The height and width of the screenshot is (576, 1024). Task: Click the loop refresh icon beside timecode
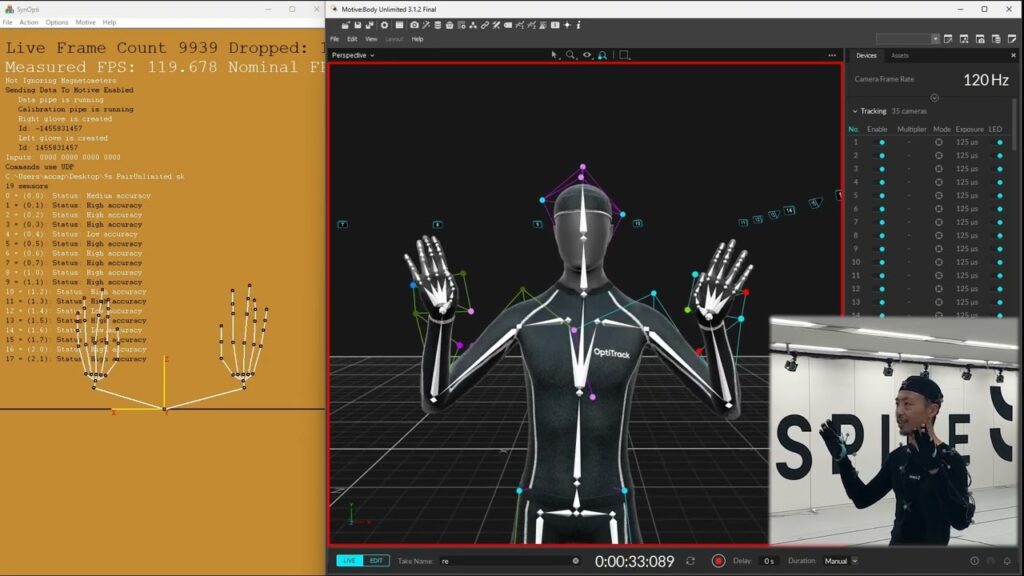(690, 561)
